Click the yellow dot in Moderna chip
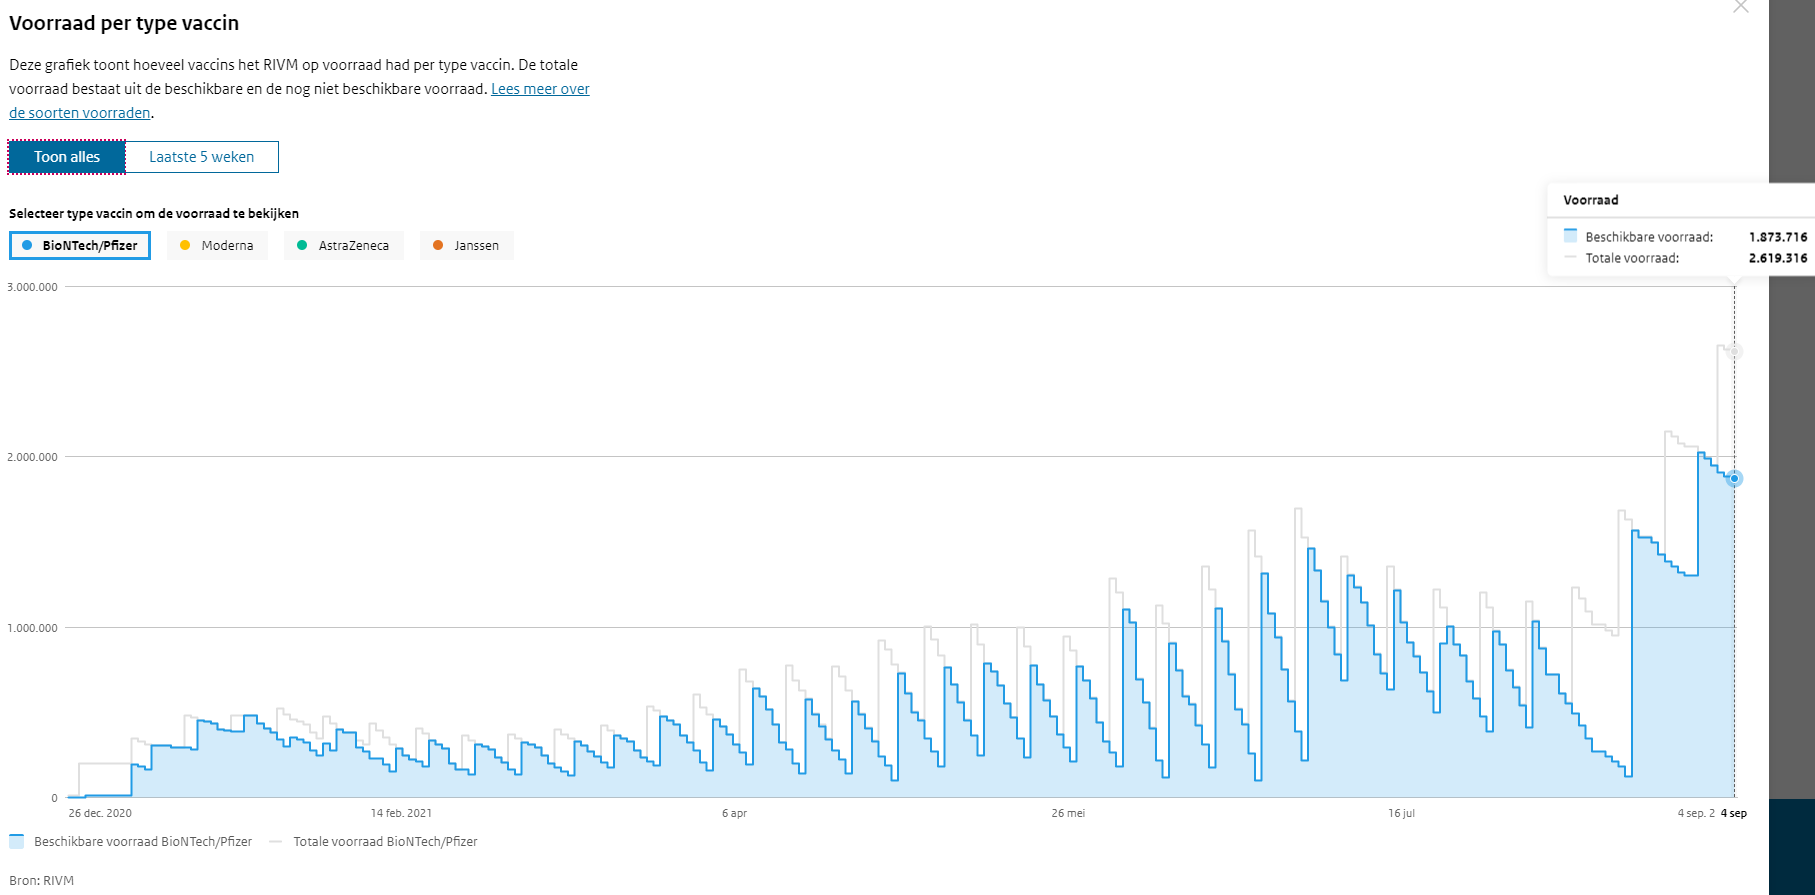This screenshot has height=895, width=1815. 185,245
